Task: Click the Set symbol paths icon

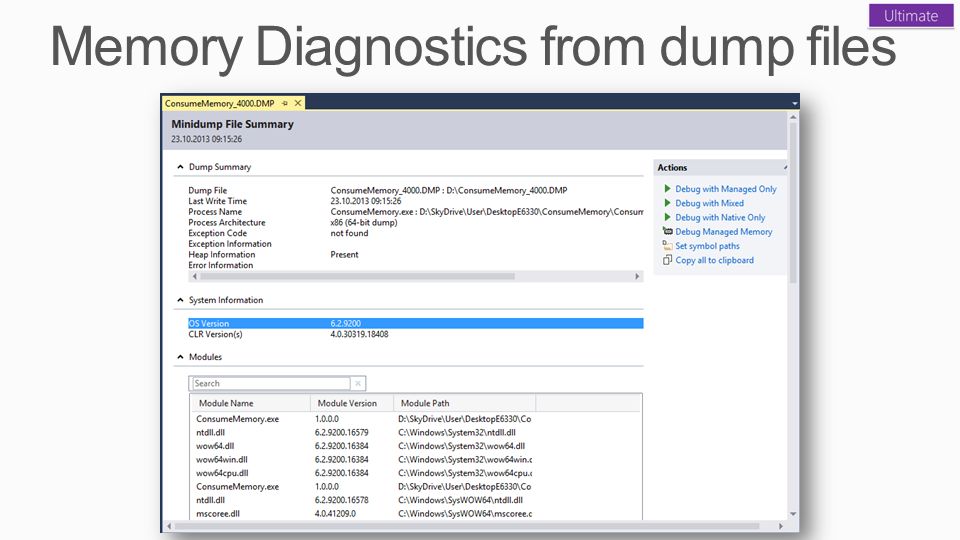Action: coord(667,246)
